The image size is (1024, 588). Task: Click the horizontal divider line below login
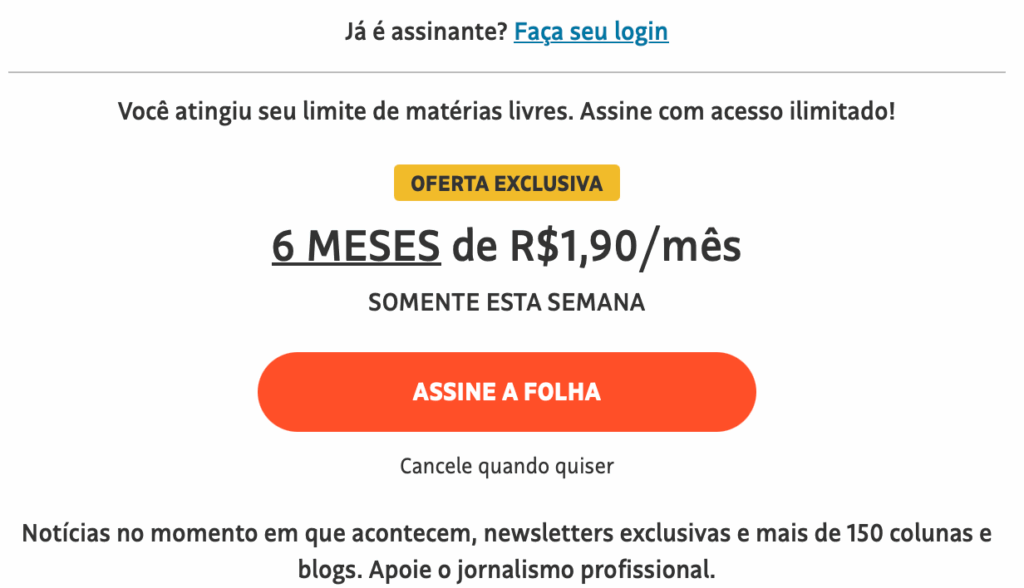pos(506,72)
